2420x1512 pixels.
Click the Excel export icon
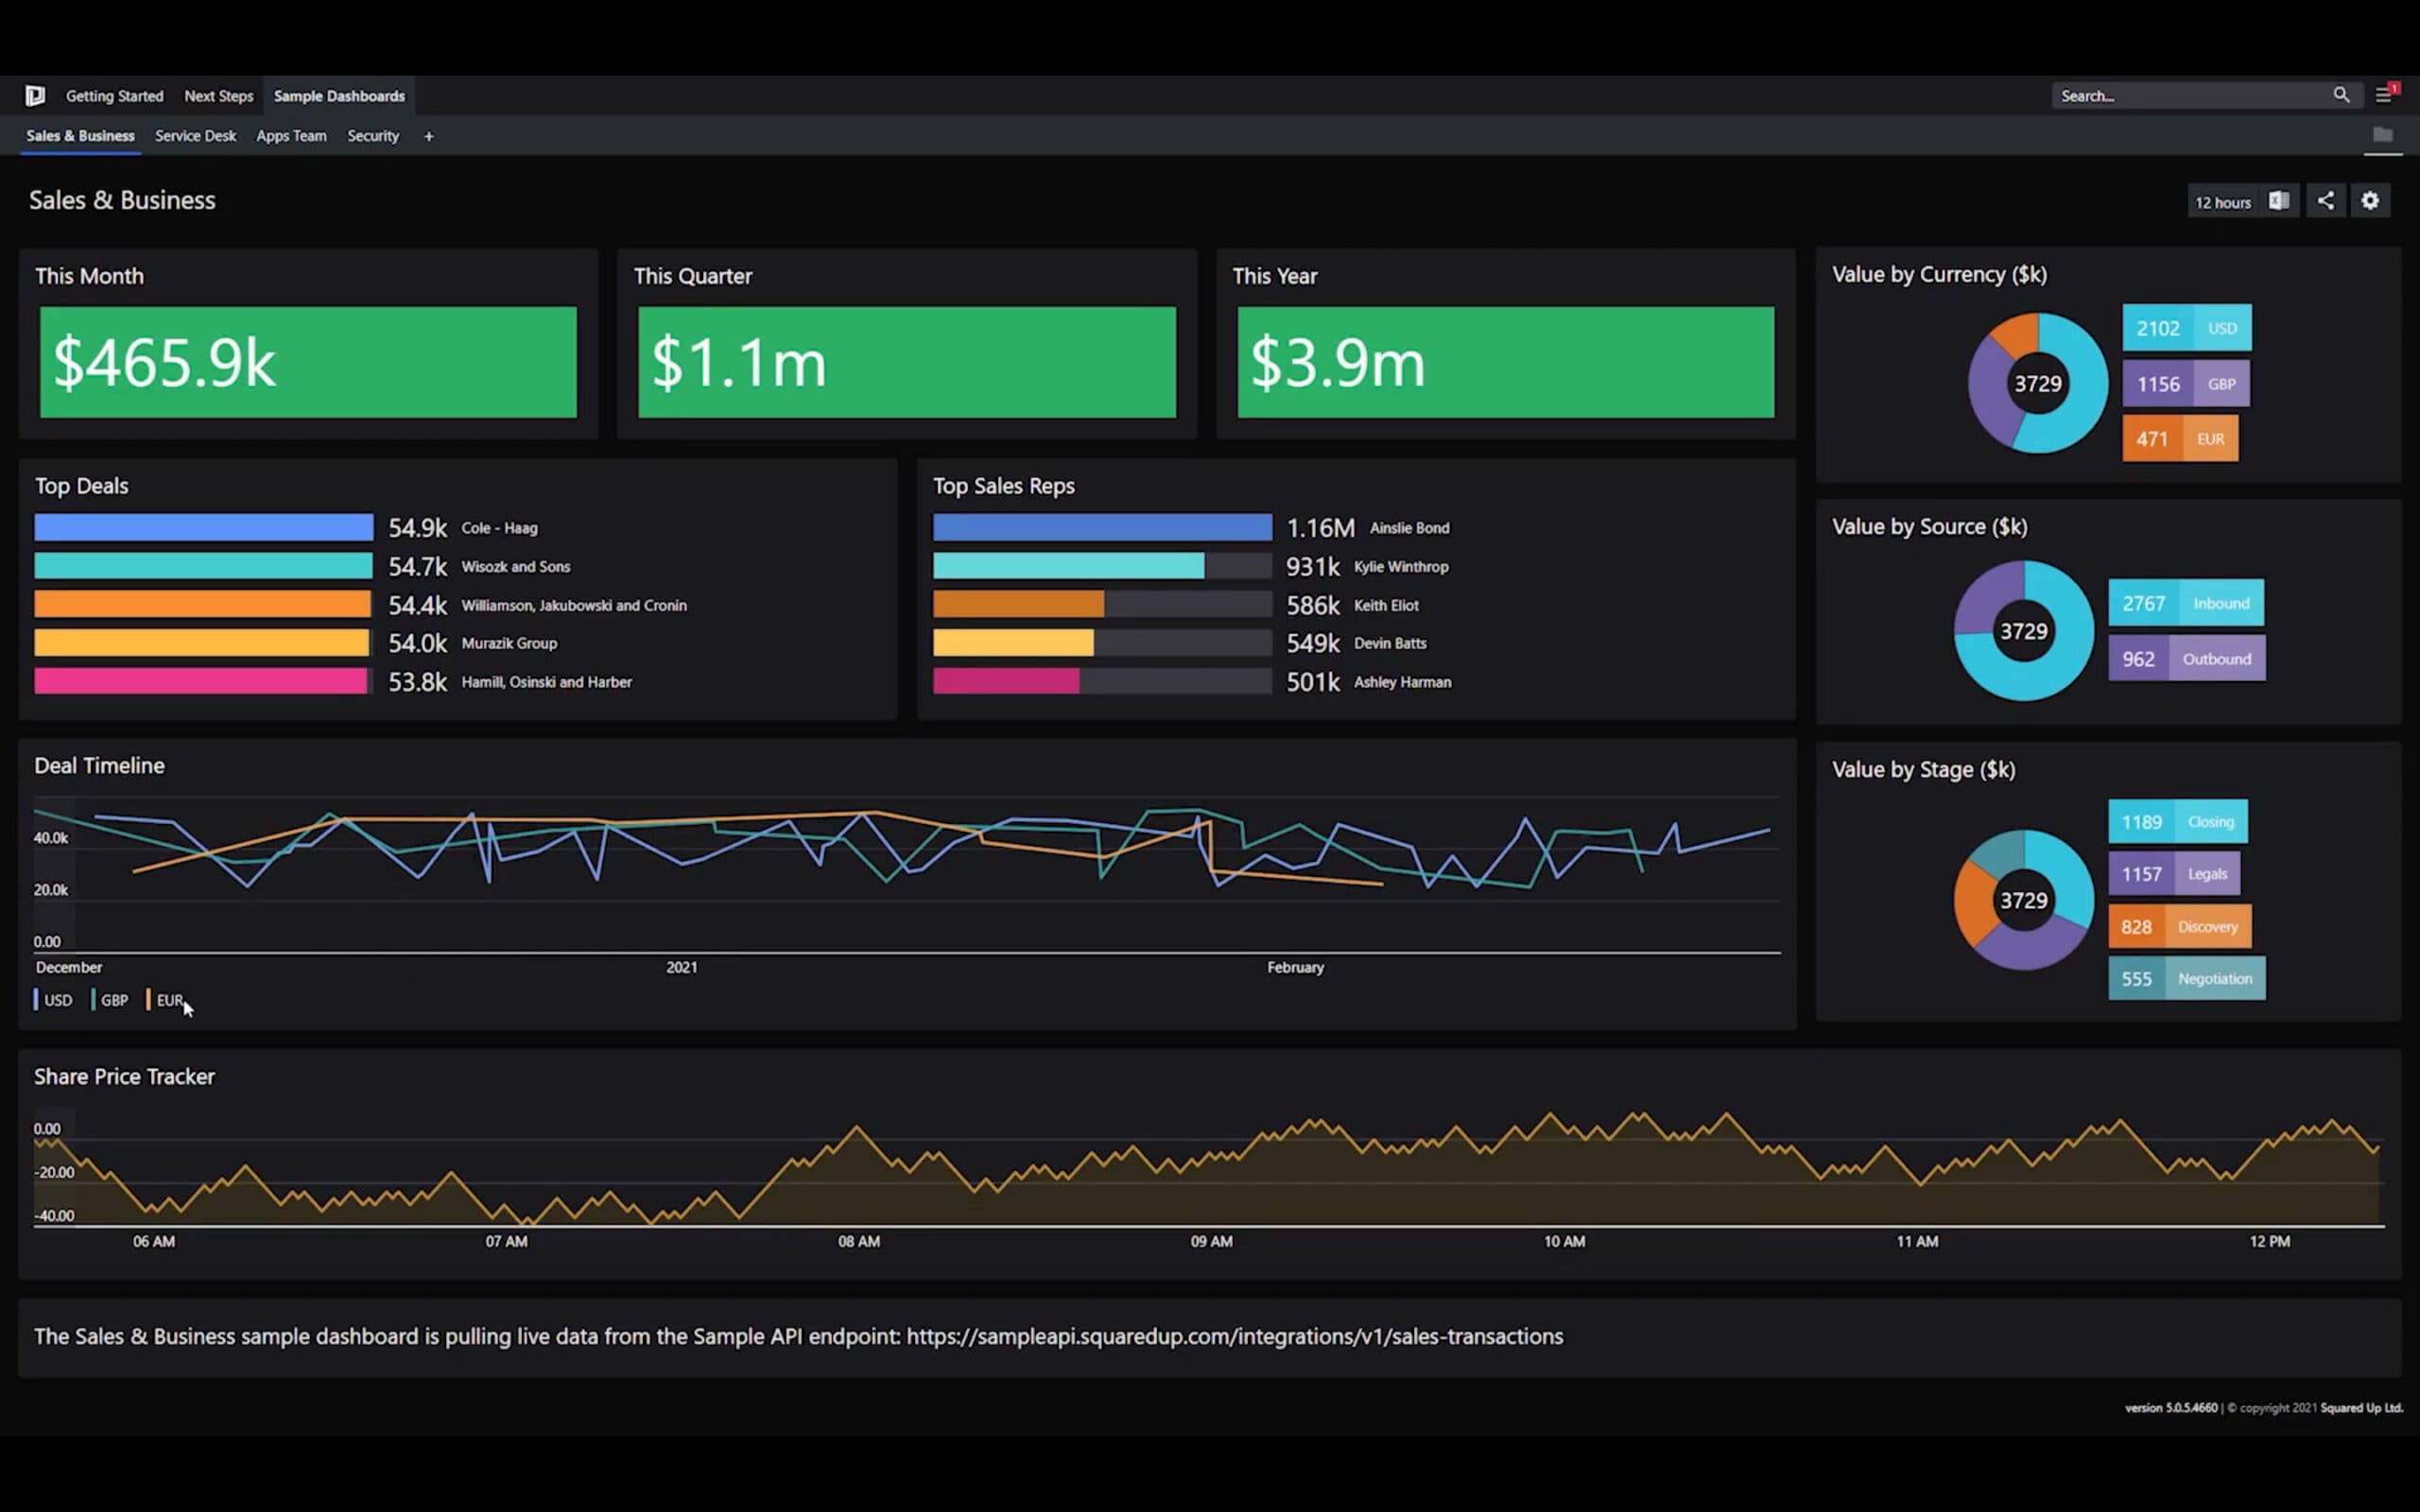click(x=2279, y=201)
